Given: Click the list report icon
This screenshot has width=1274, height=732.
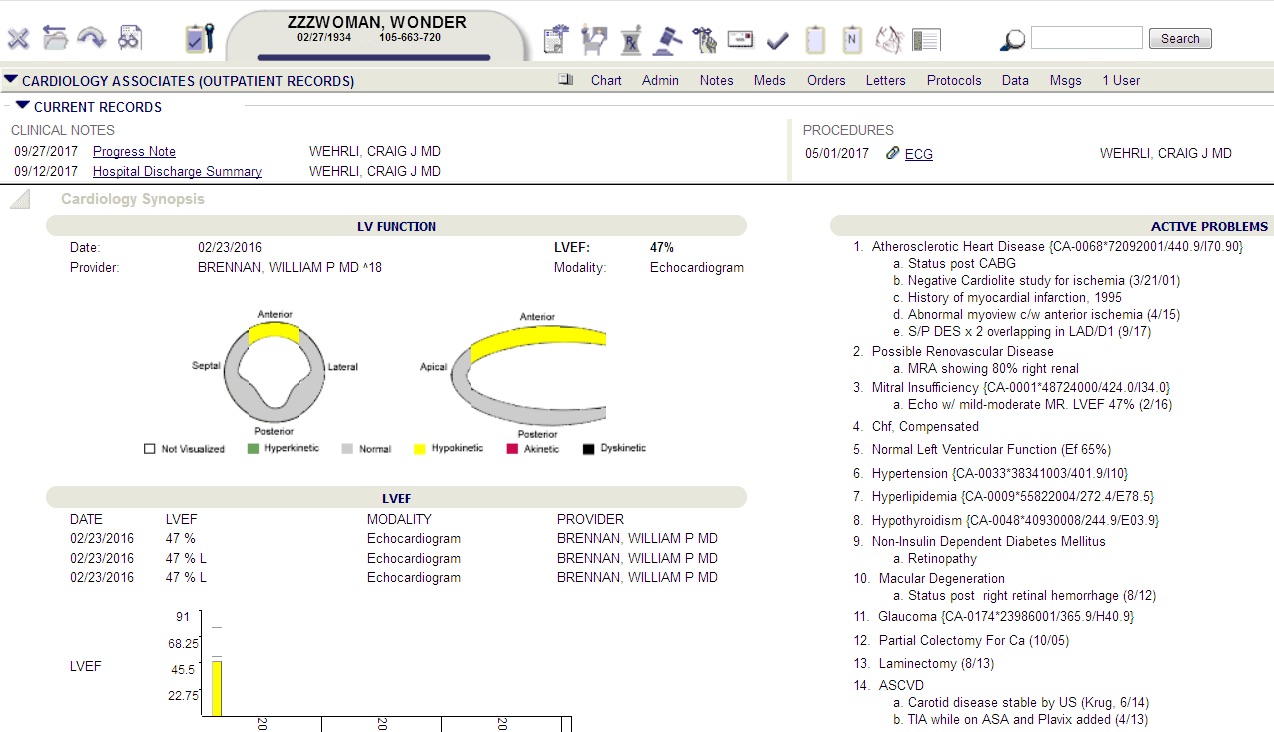Looking at the screenshot, I should [926, 40].
